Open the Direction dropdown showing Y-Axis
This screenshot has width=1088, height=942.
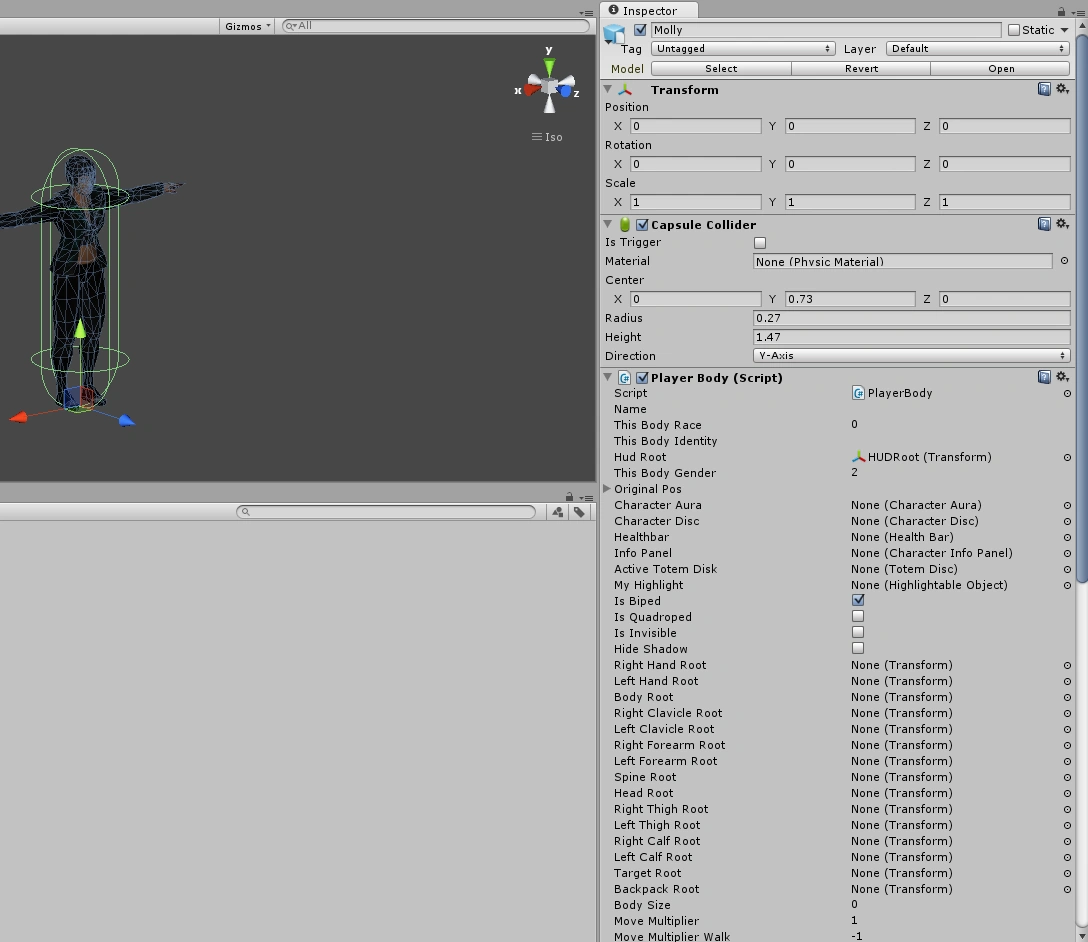[911, 355]
